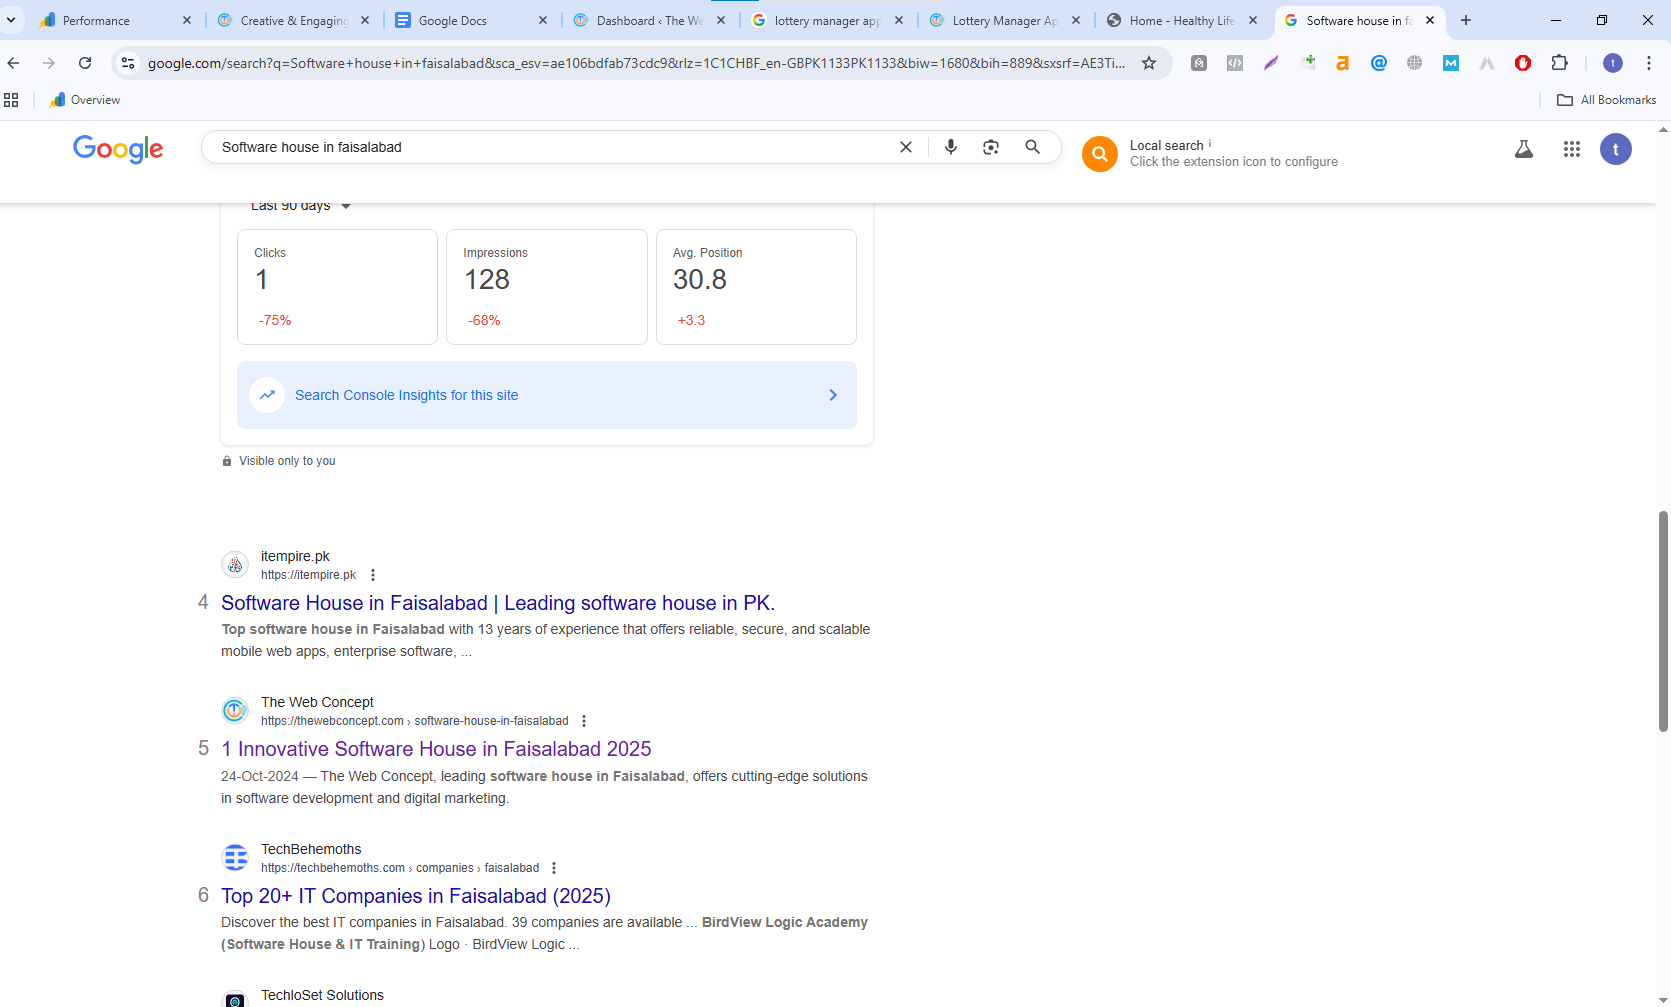Image resolution: width=1671 pixels, height=1007 pixels.
Task: Click the blue @ extension icon
Action: [x=1379, y=63]
